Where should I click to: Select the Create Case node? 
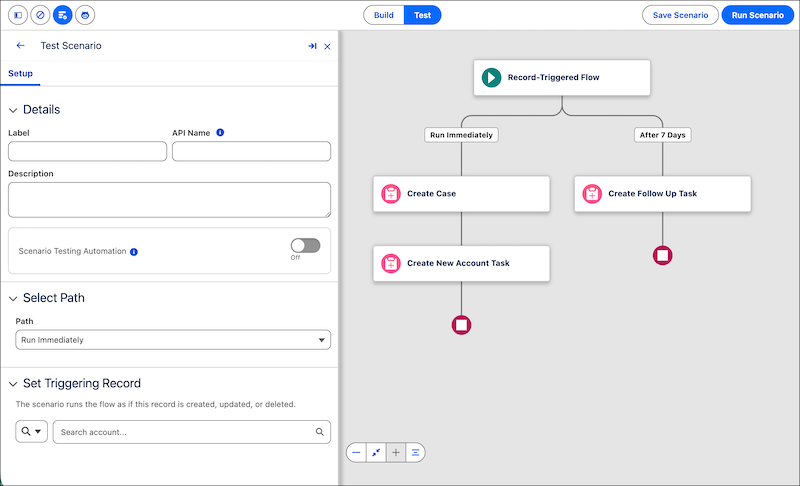pos(461,194)
